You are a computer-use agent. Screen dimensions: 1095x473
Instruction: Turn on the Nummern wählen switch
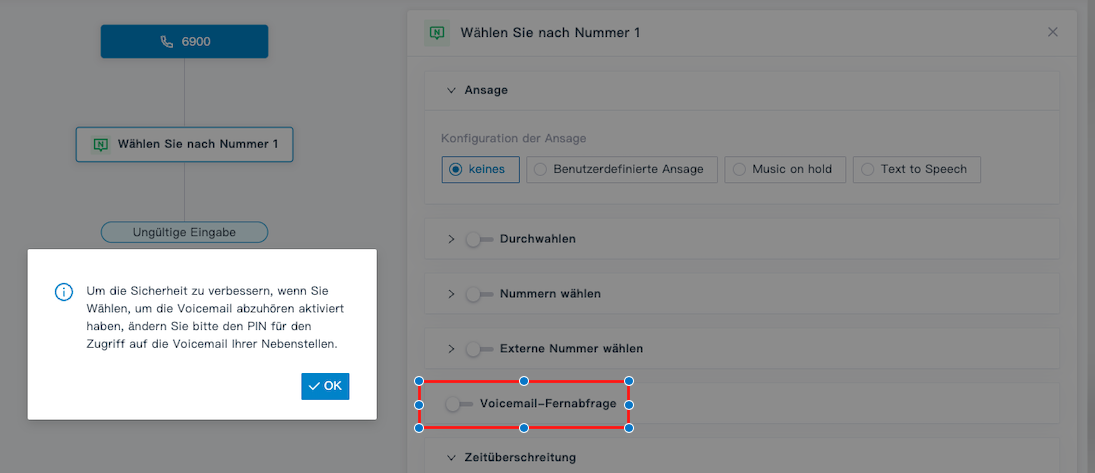[x=479, y=294]
